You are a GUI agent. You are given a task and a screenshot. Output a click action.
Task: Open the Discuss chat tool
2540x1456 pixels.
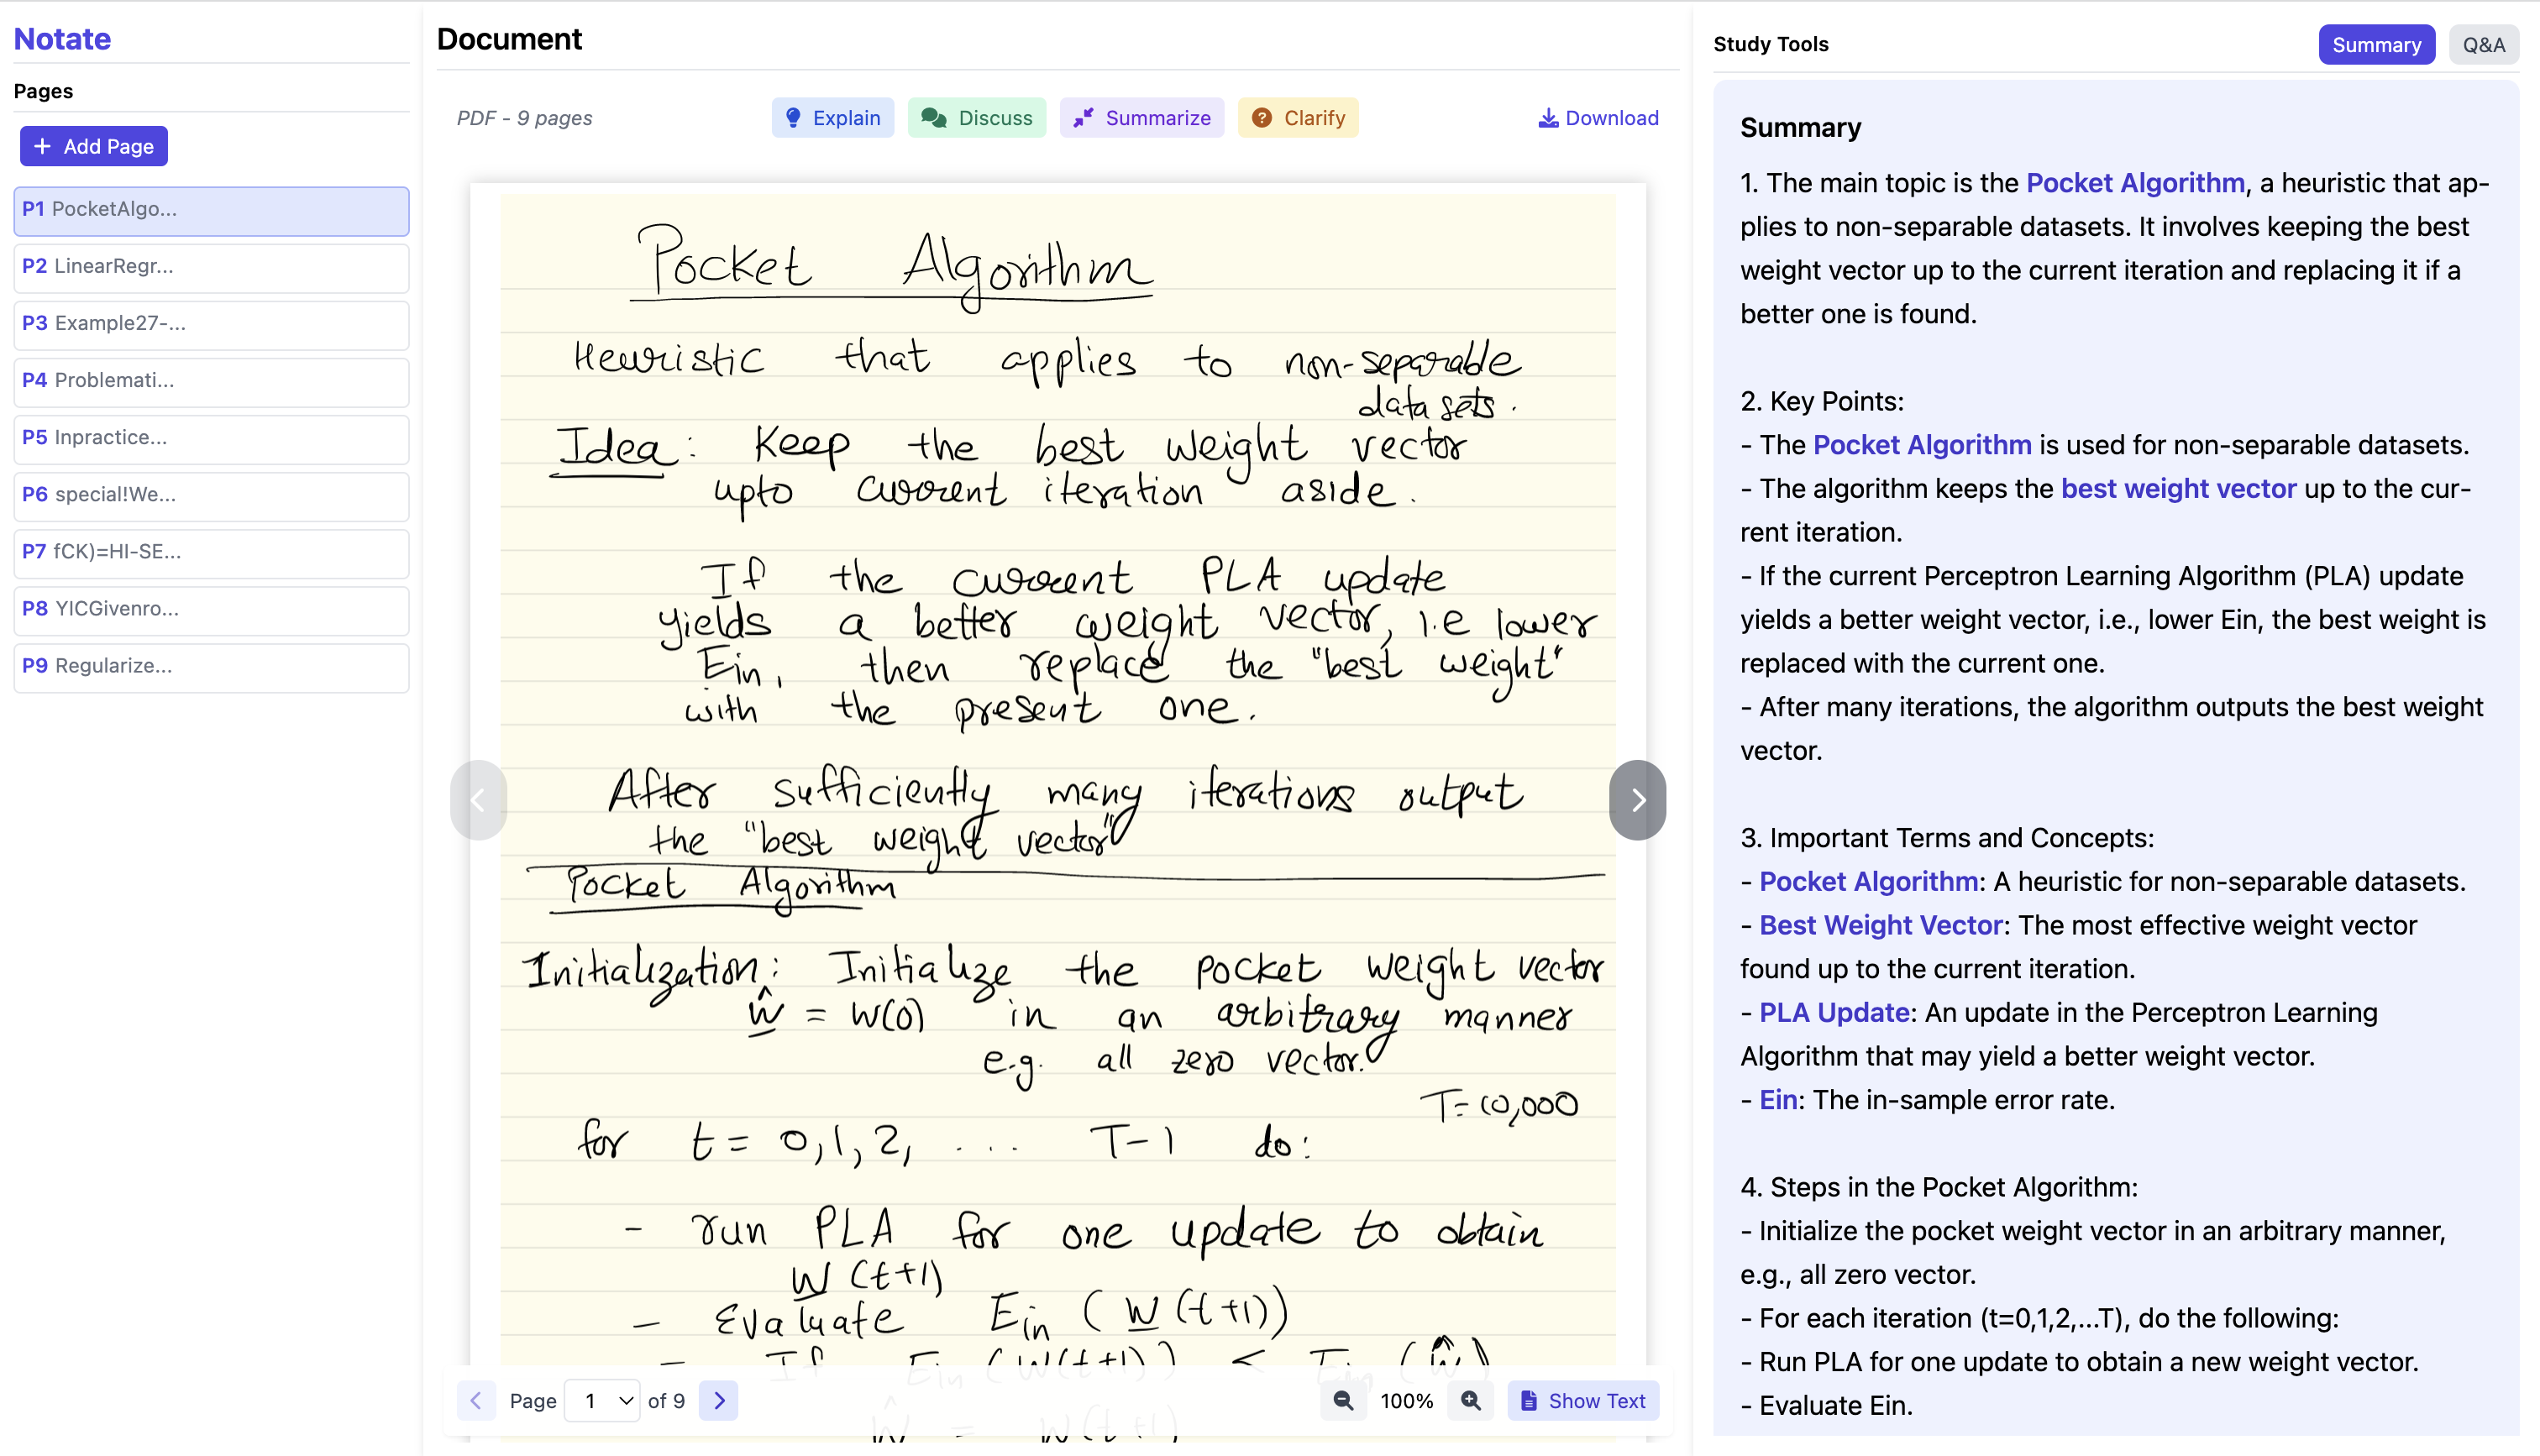coord(976,118)
